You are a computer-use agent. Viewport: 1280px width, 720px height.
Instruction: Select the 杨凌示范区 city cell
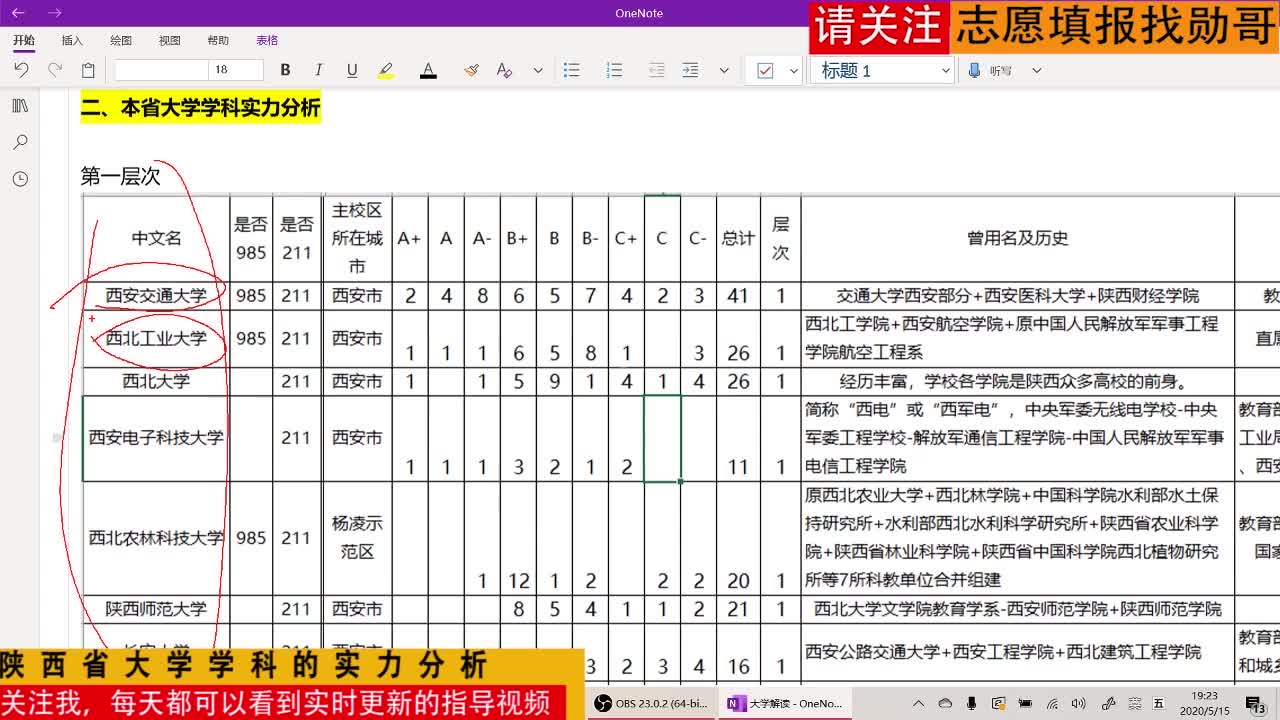357,538
